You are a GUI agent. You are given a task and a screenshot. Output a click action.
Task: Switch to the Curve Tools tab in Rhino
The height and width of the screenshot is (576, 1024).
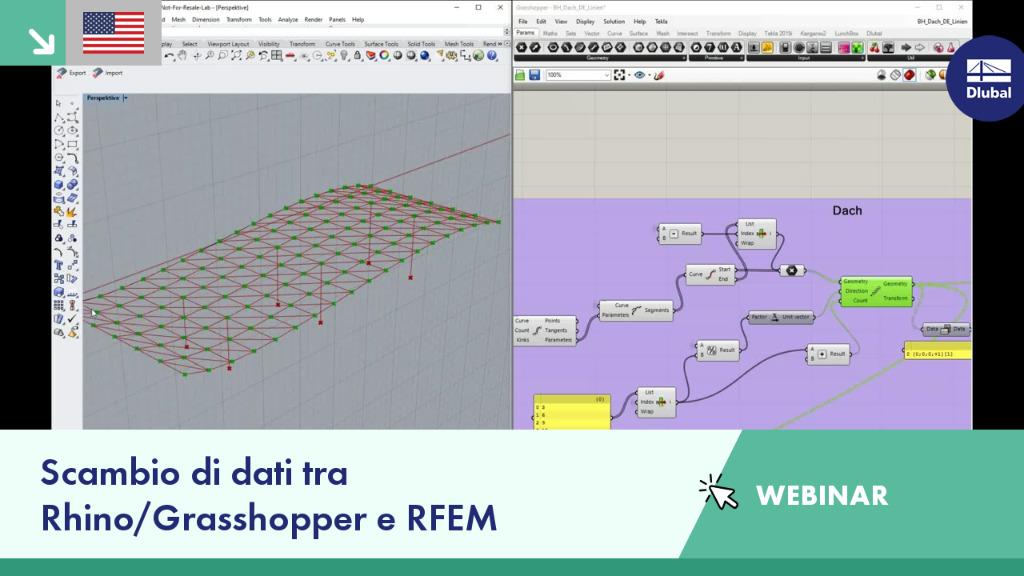point(340,44)
